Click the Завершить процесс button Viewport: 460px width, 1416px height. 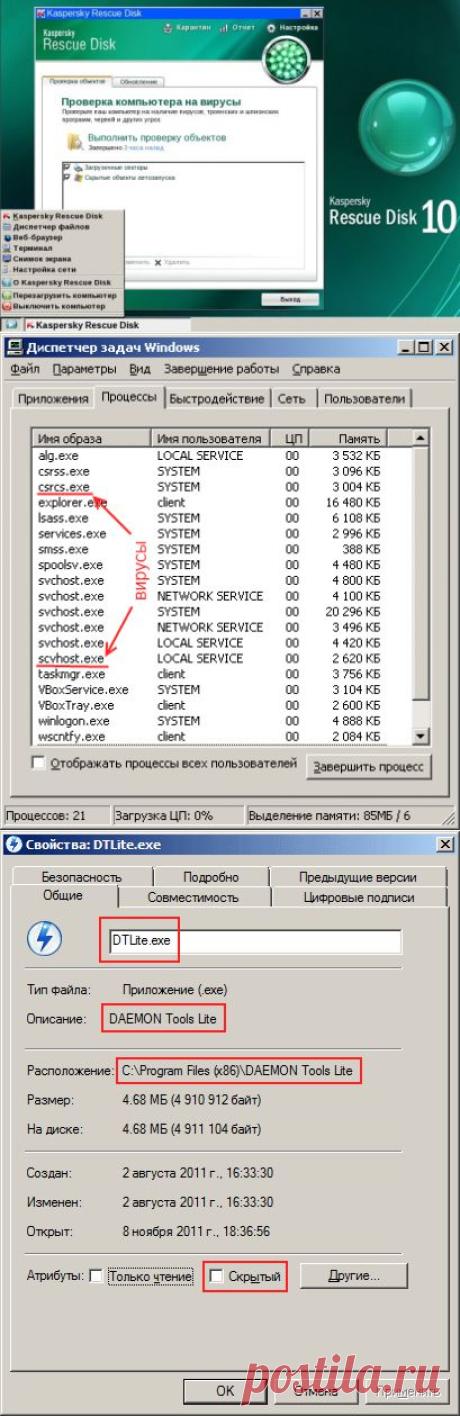(370, 767)
